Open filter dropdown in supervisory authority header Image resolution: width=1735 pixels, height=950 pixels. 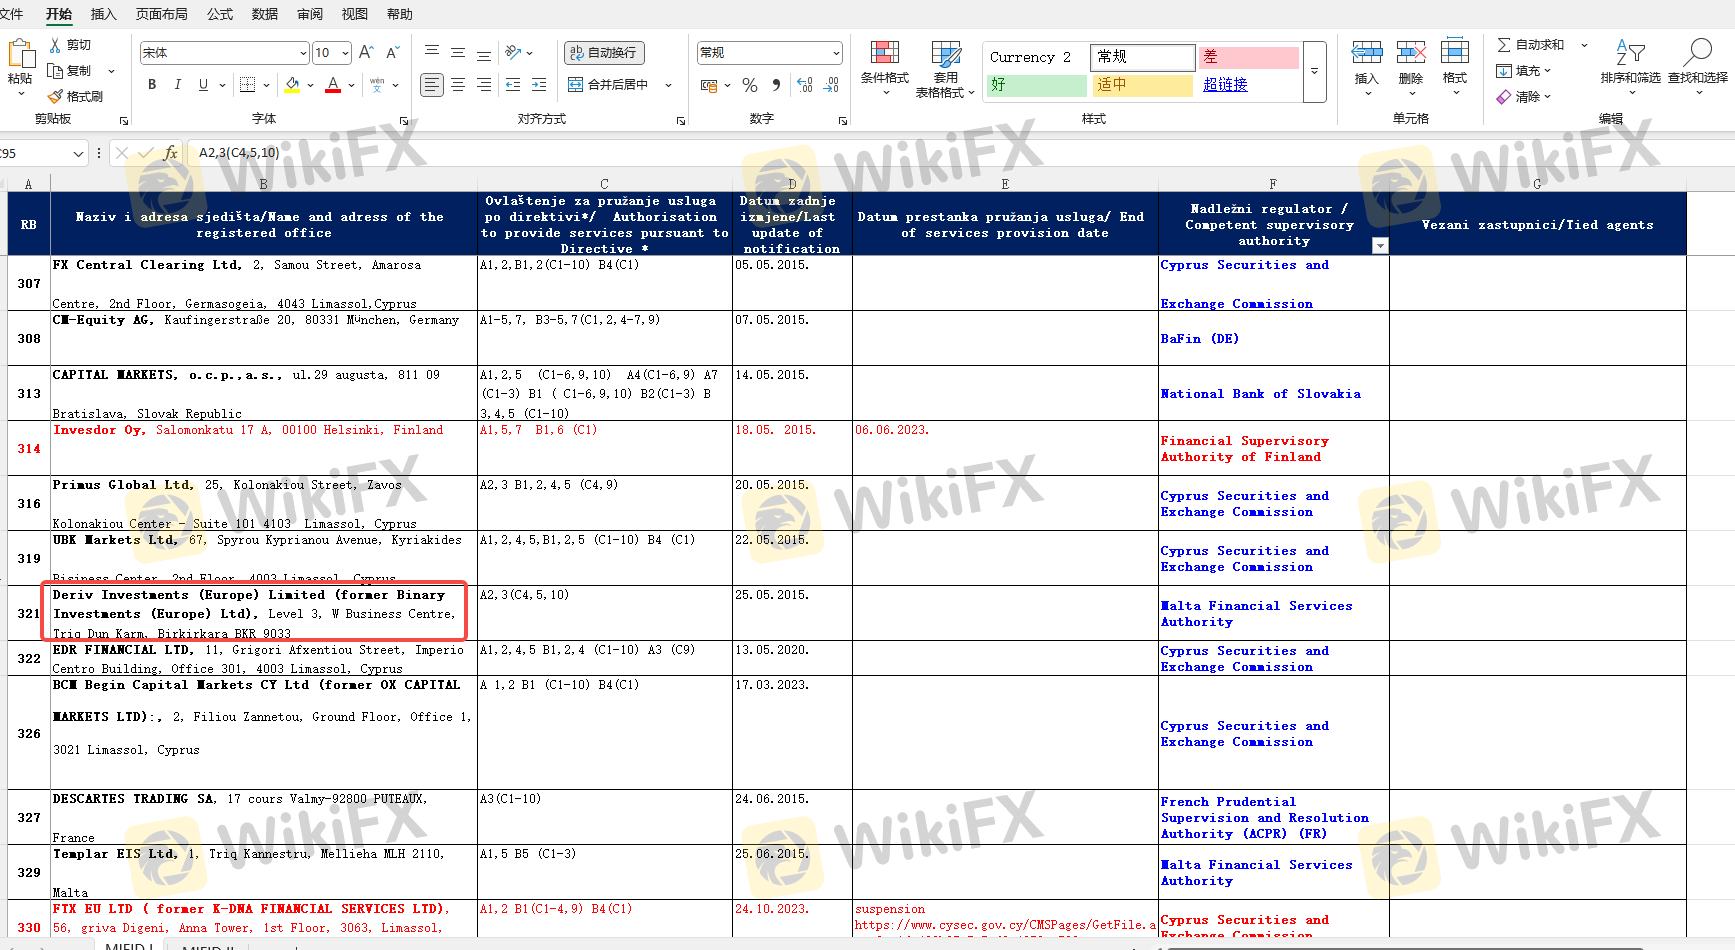coord(1380,246)
